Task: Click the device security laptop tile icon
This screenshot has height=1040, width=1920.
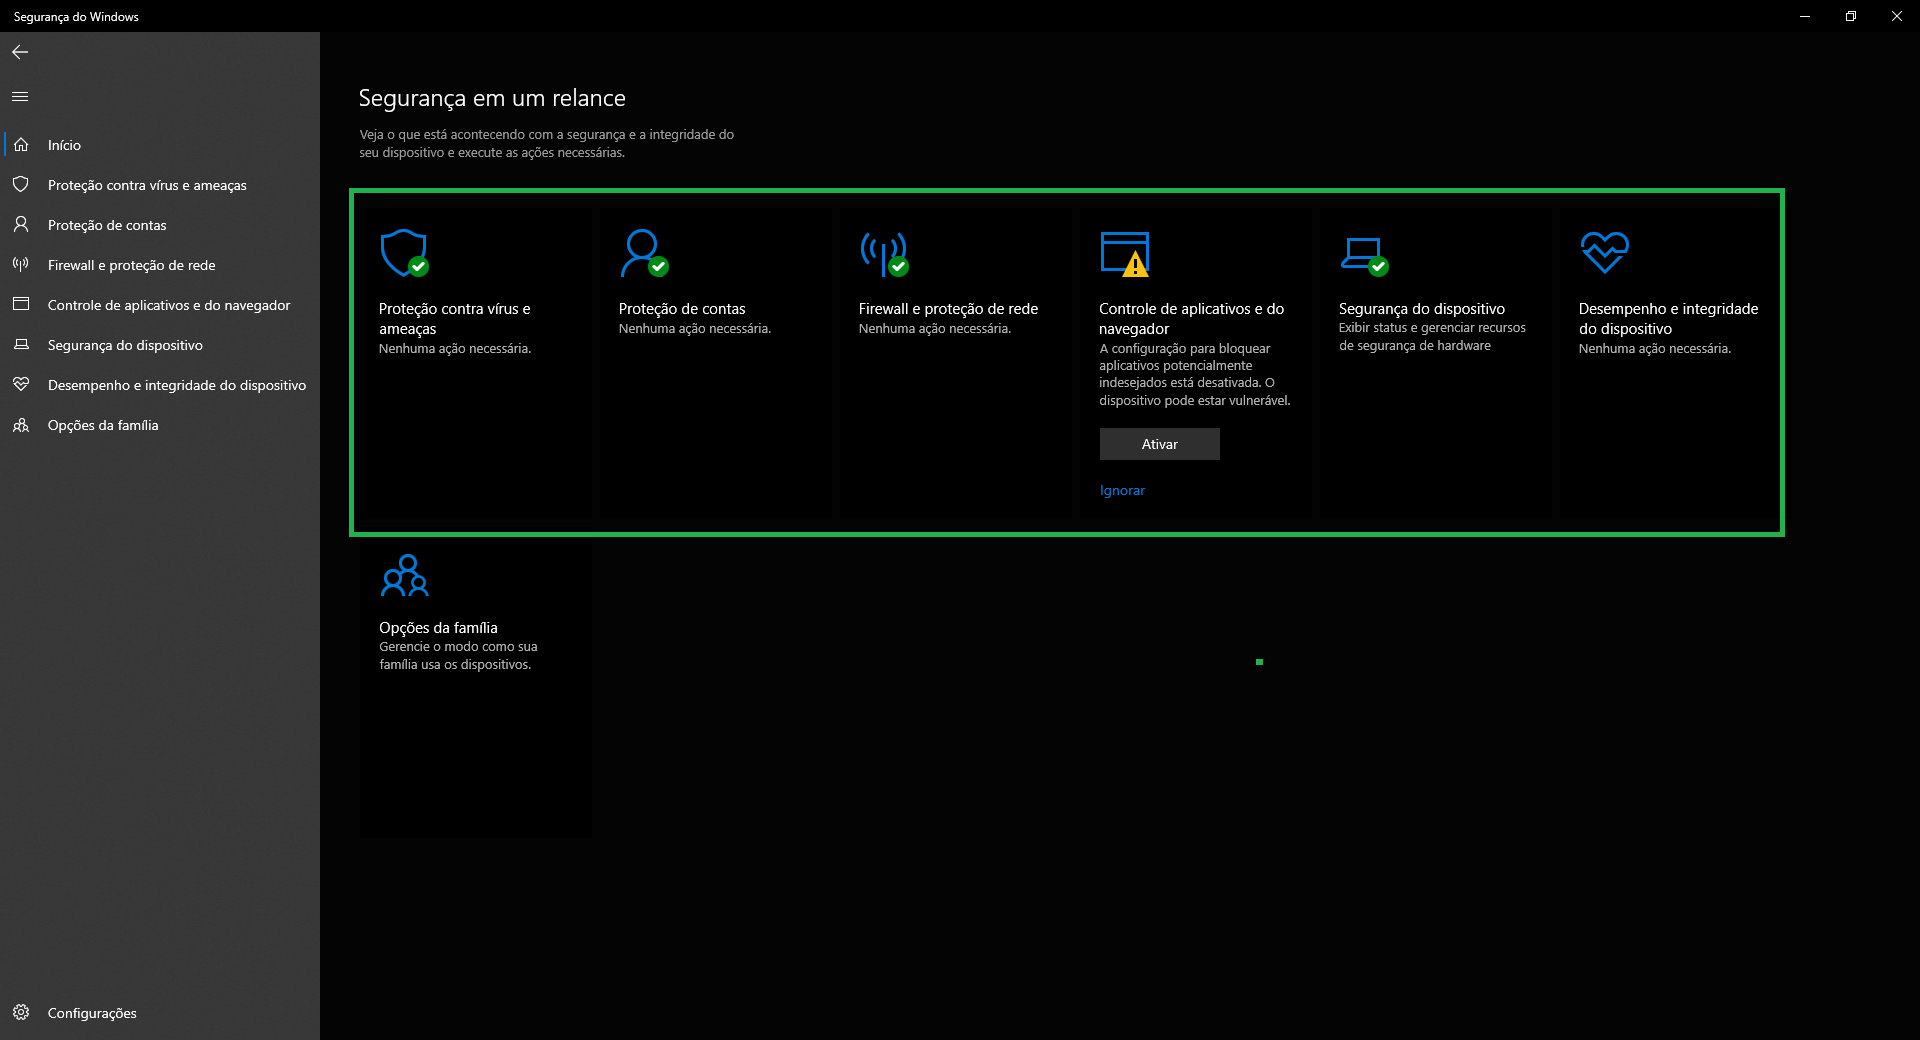Action: coord(1363,254)
